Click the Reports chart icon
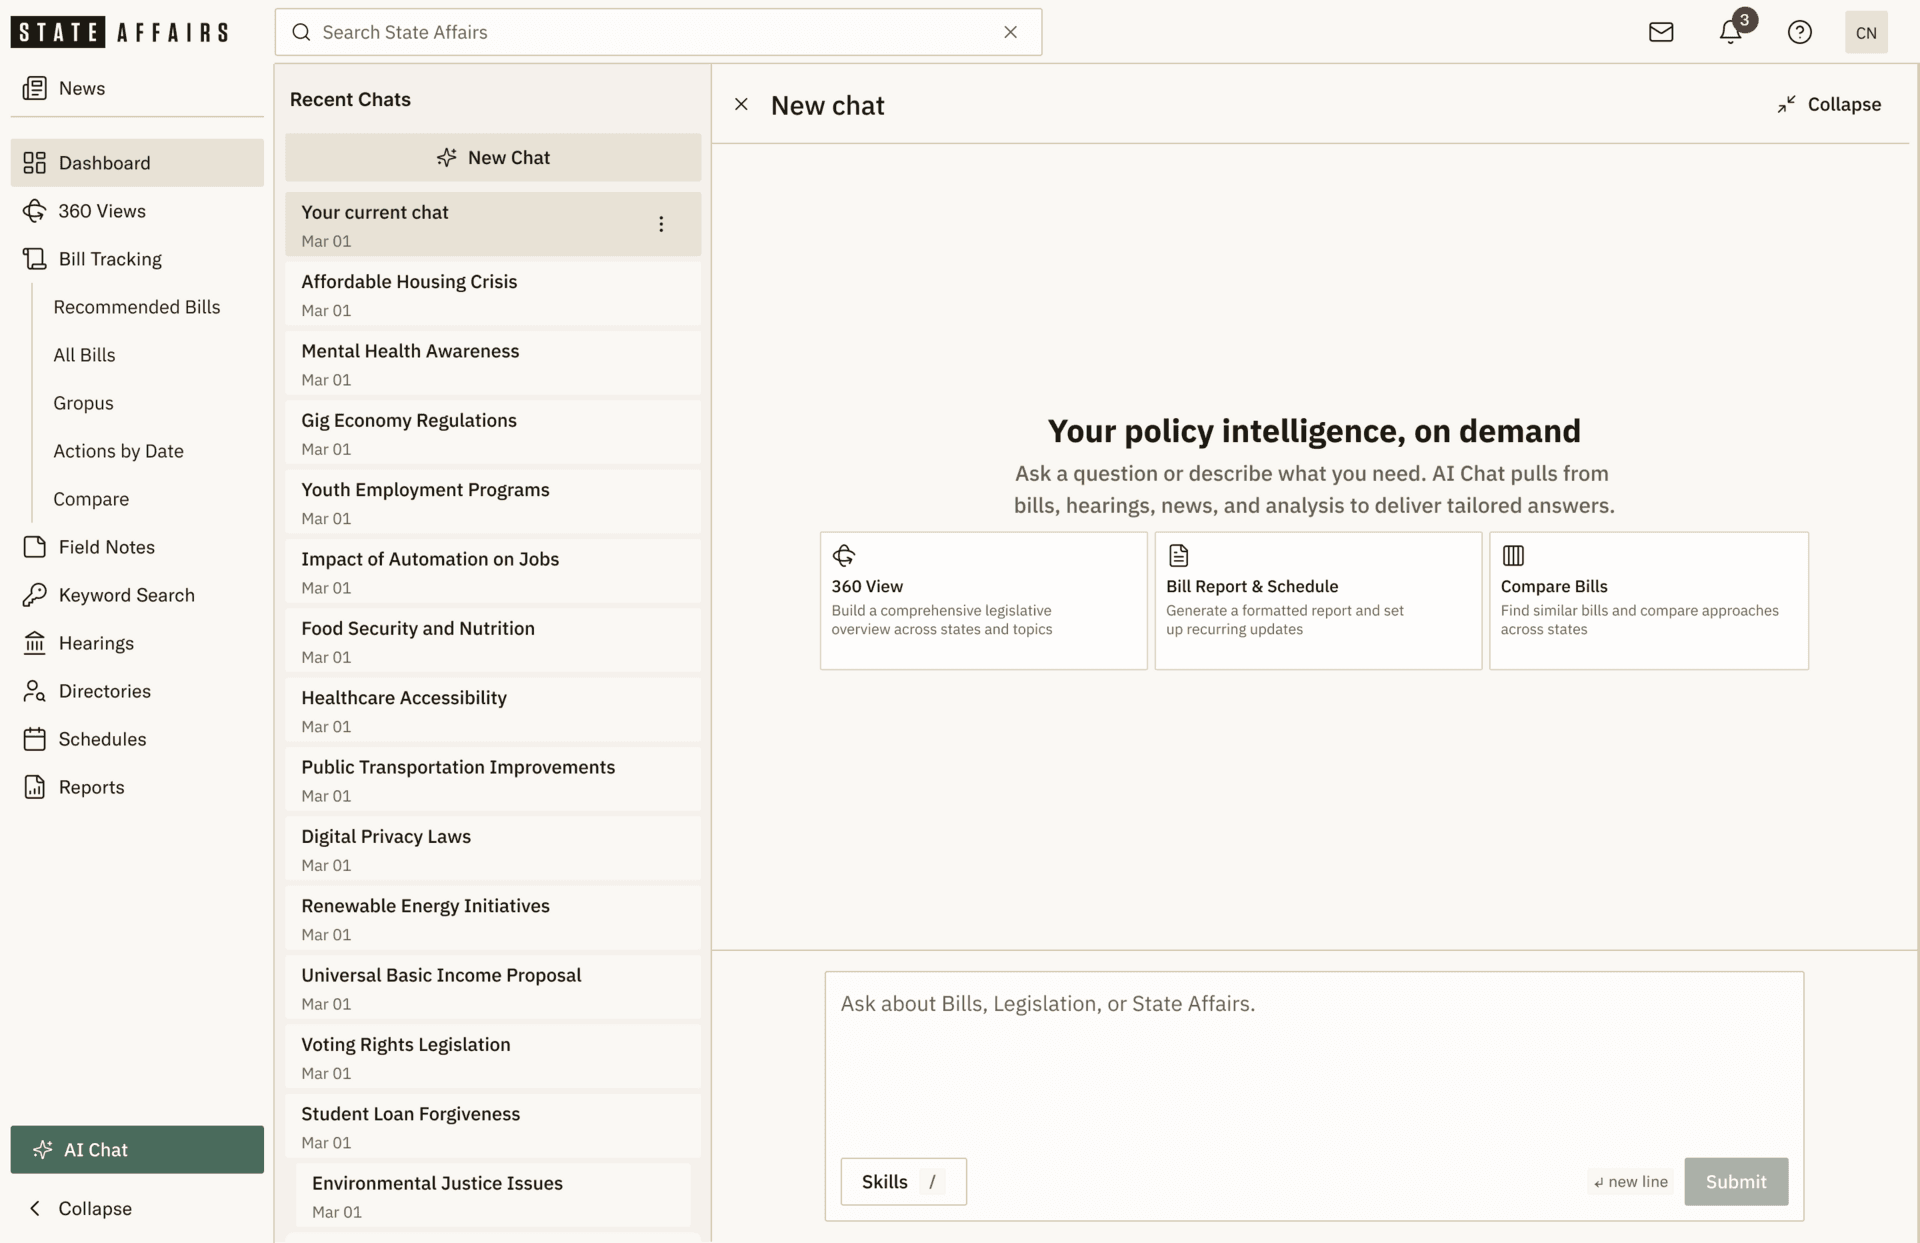The width and height of the screenshot is (1920, 1243). pos(35,786)
